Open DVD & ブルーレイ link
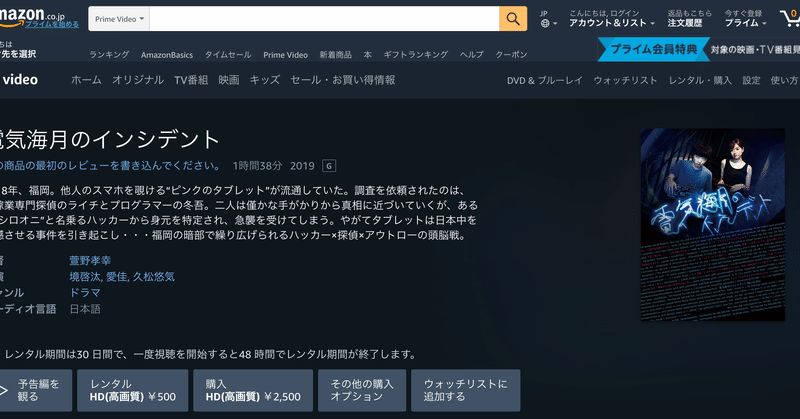The width and height of the screenshot is (800, 419). [544, 81]
